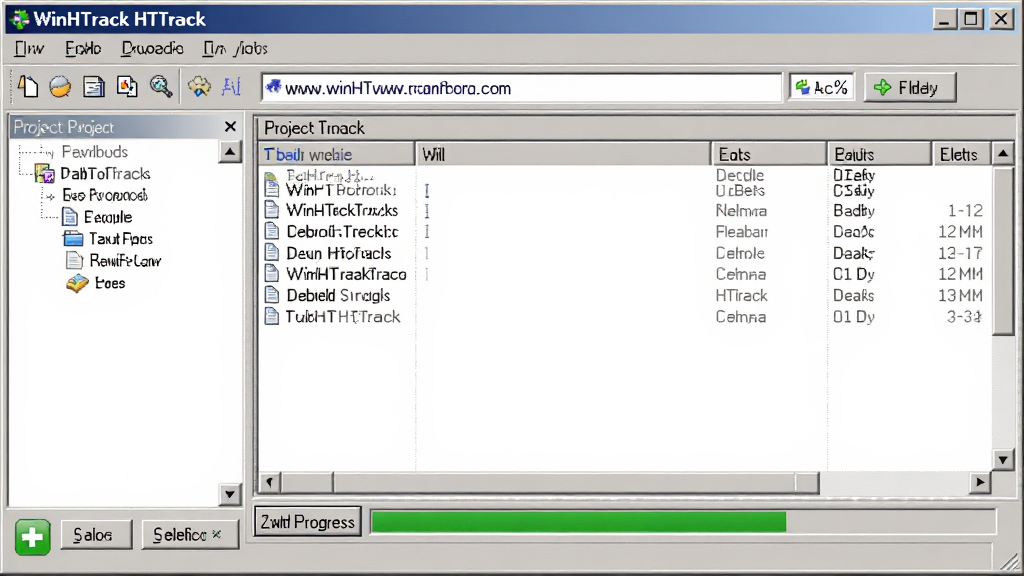Click the HTirack cell in Eots column
The width and height of the screenshot is (1024, 576).
point(741,295)
